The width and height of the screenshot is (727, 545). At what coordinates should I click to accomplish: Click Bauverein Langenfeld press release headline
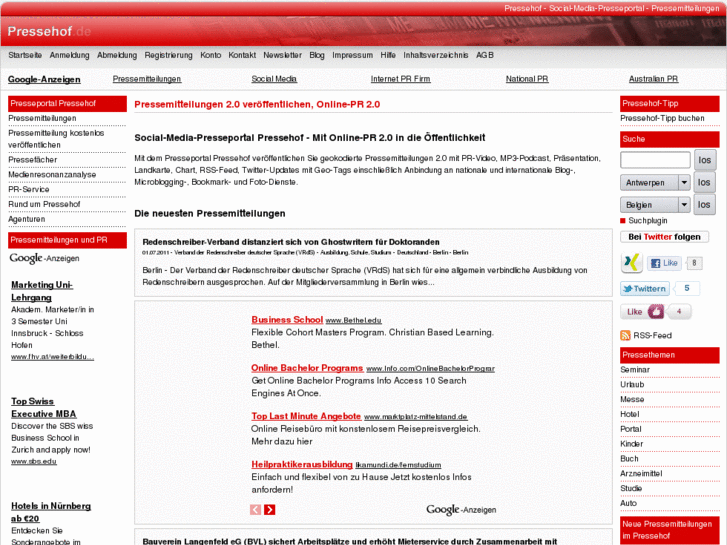pos(350,541)
